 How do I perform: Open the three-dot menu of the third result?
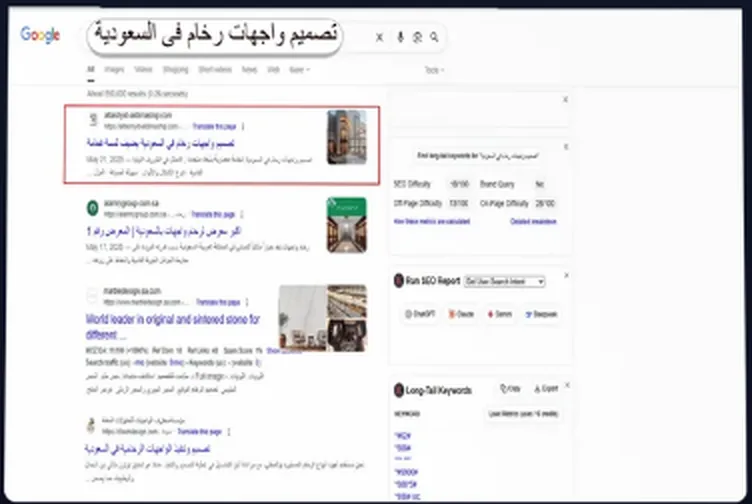tap(247, 302)
